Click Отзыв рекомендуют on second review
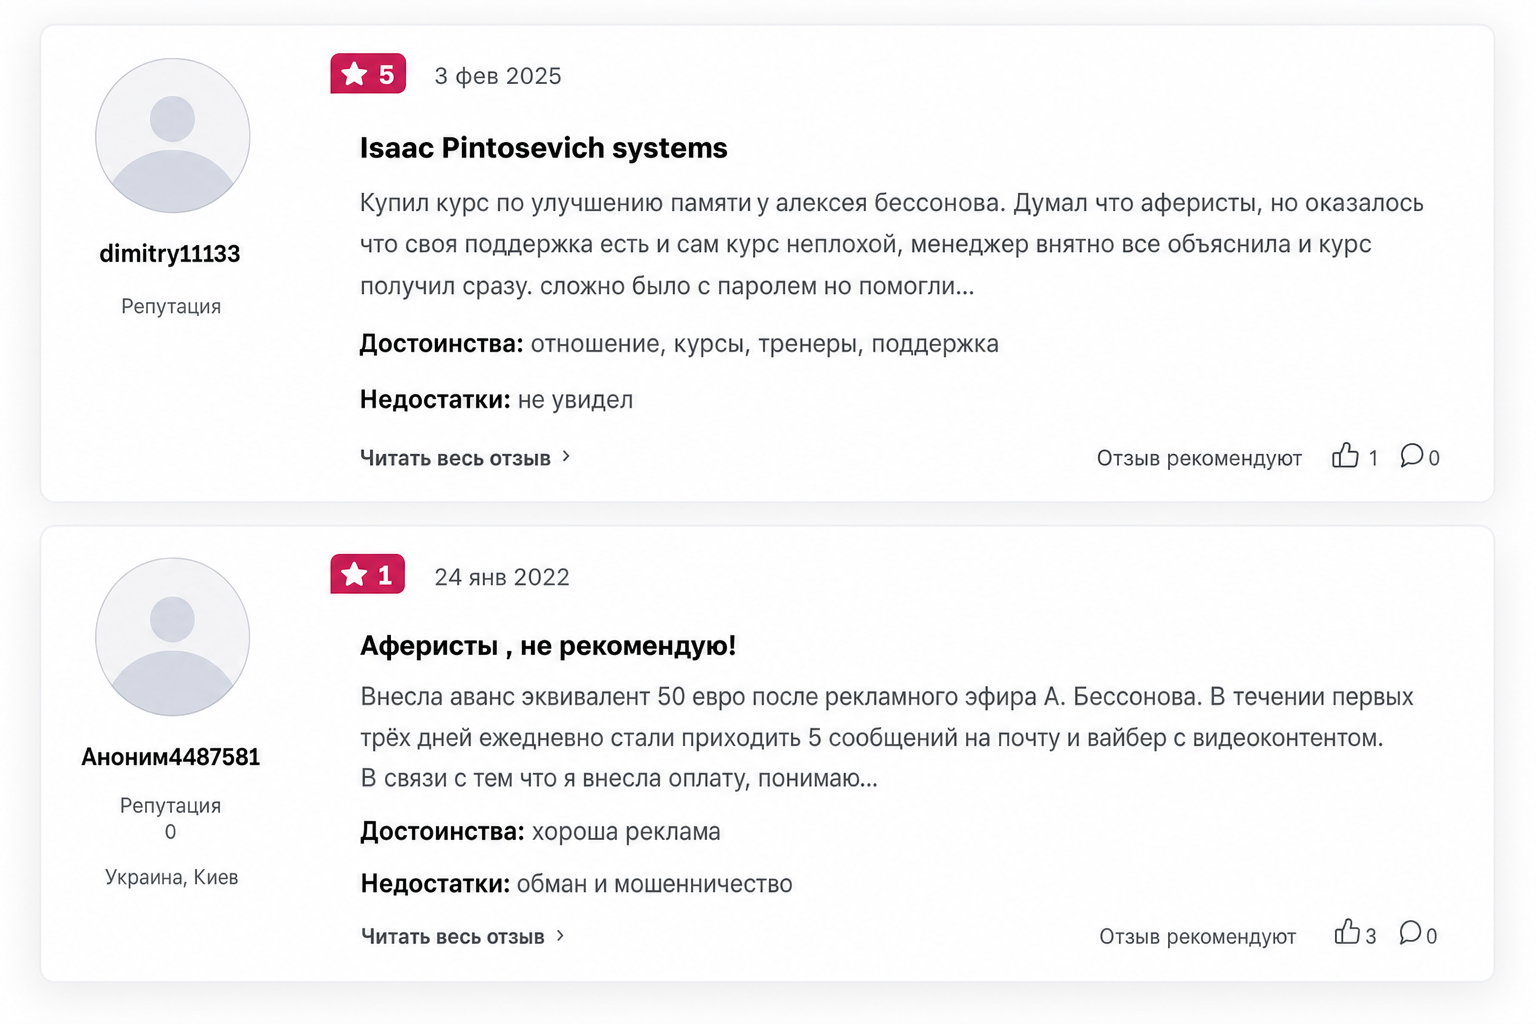This screenshot has width=1536, height=1024. pos(1197,937)
